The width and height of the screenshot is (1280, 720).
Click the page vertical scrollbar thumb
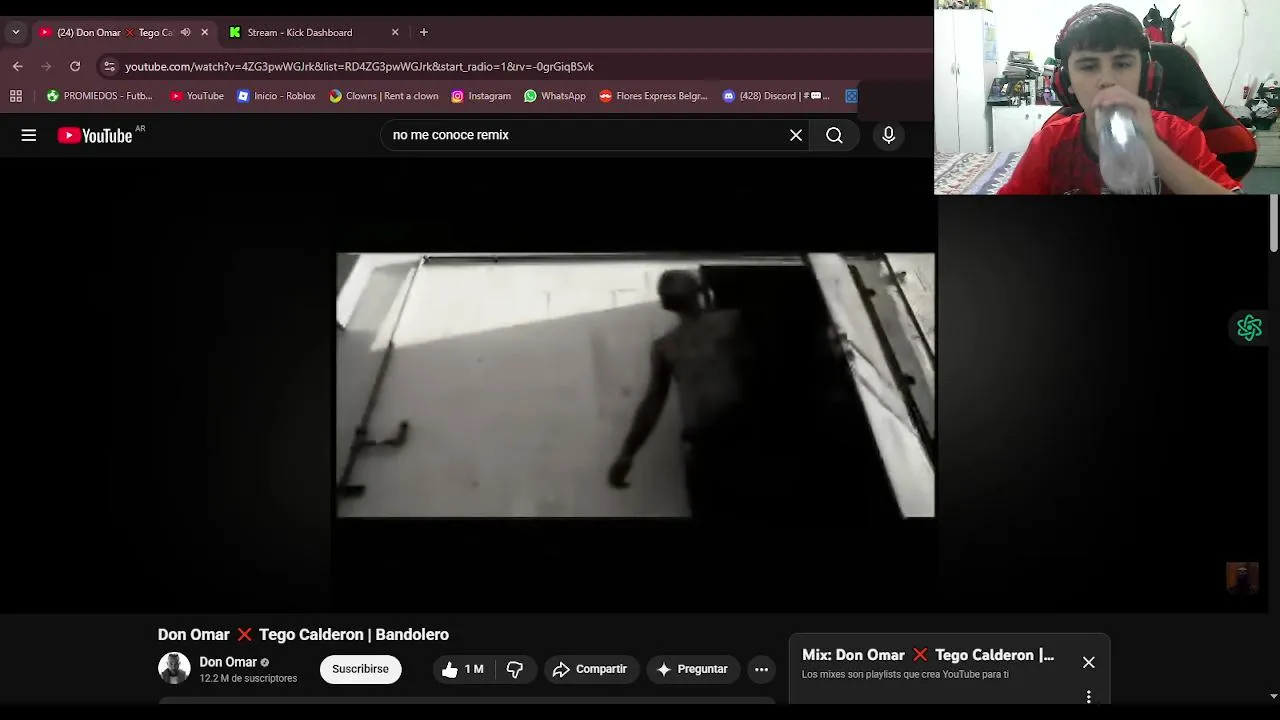click(x=1274, y=224)
